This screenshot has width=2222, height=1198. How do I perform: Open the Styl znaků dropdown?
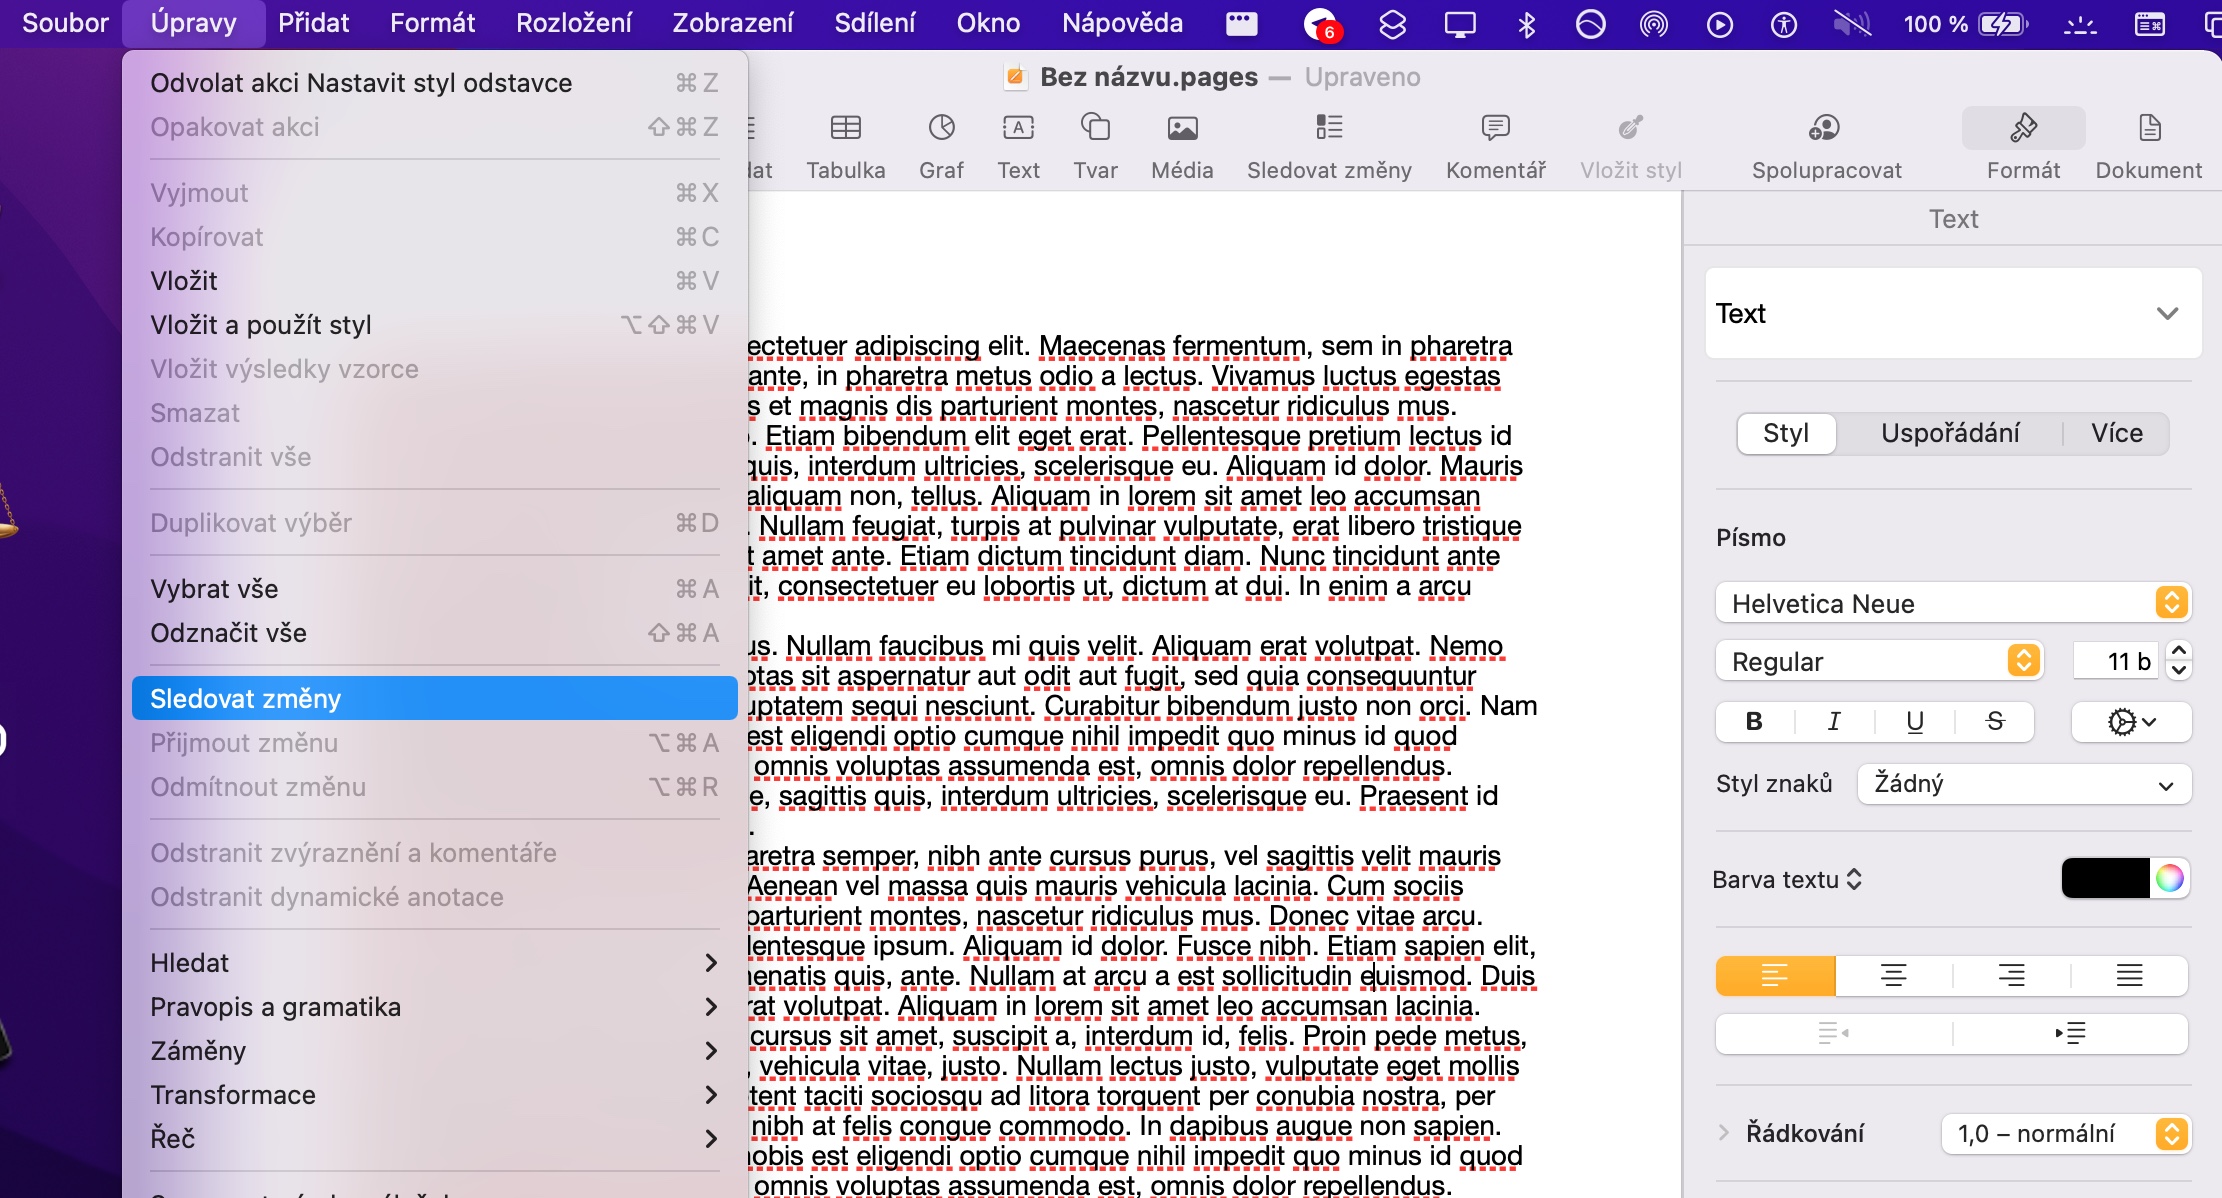(2024, 784)
